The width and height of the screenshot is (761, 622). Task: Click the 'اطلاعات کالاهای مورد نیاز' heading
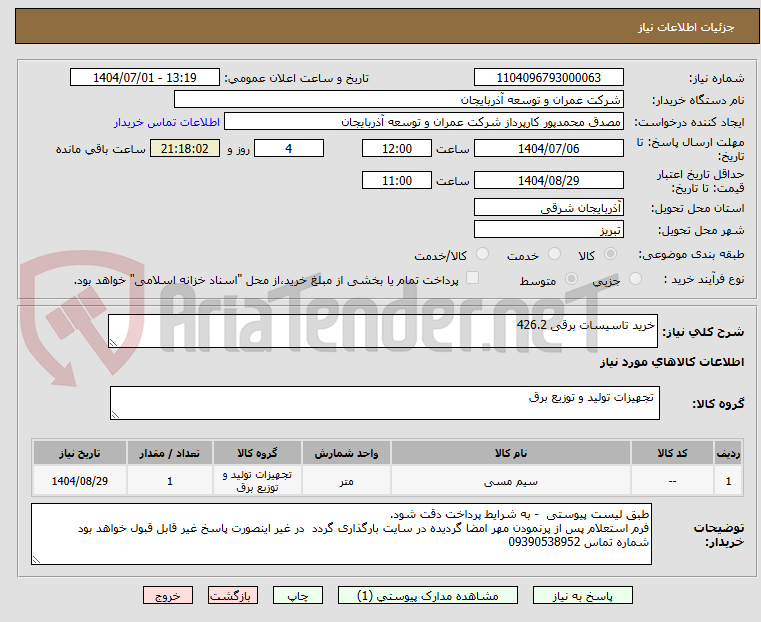(x=672, y=362)
